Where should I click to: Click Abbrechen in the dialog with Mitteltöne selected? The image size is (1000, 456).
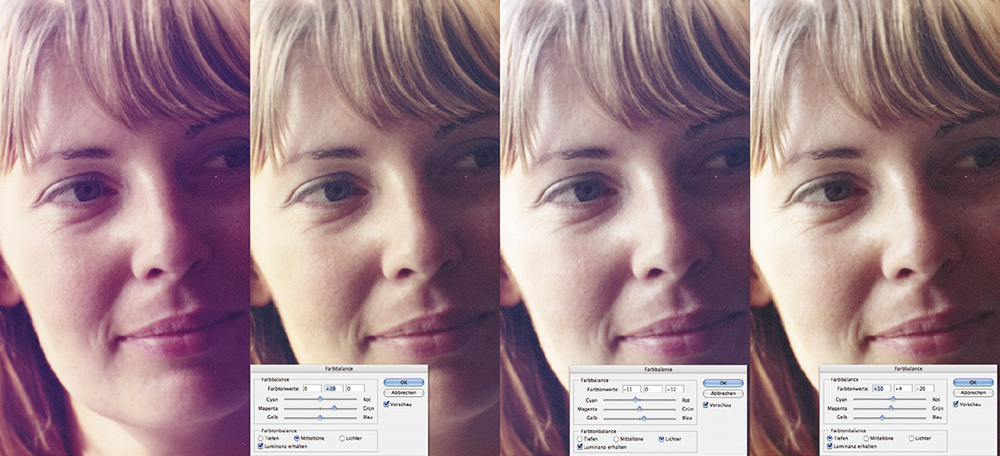[404, 393]
